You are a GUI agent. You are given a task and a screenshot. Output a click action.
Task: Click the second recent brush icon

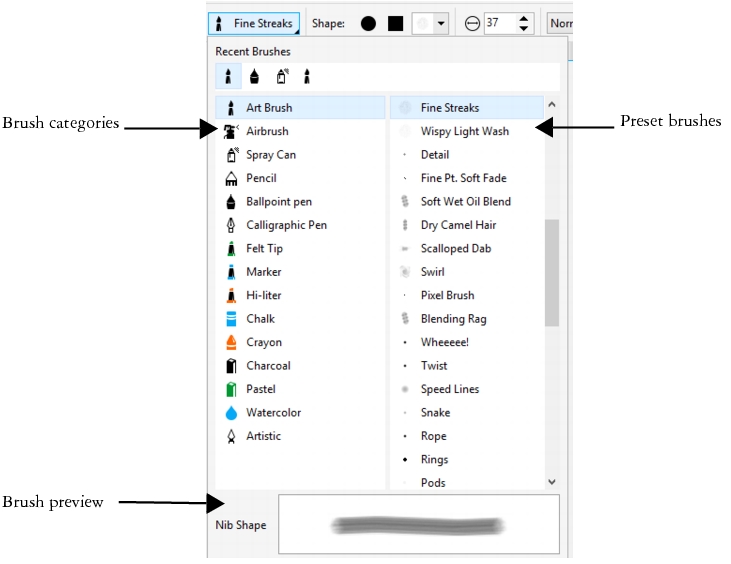[x=254, y=76]
